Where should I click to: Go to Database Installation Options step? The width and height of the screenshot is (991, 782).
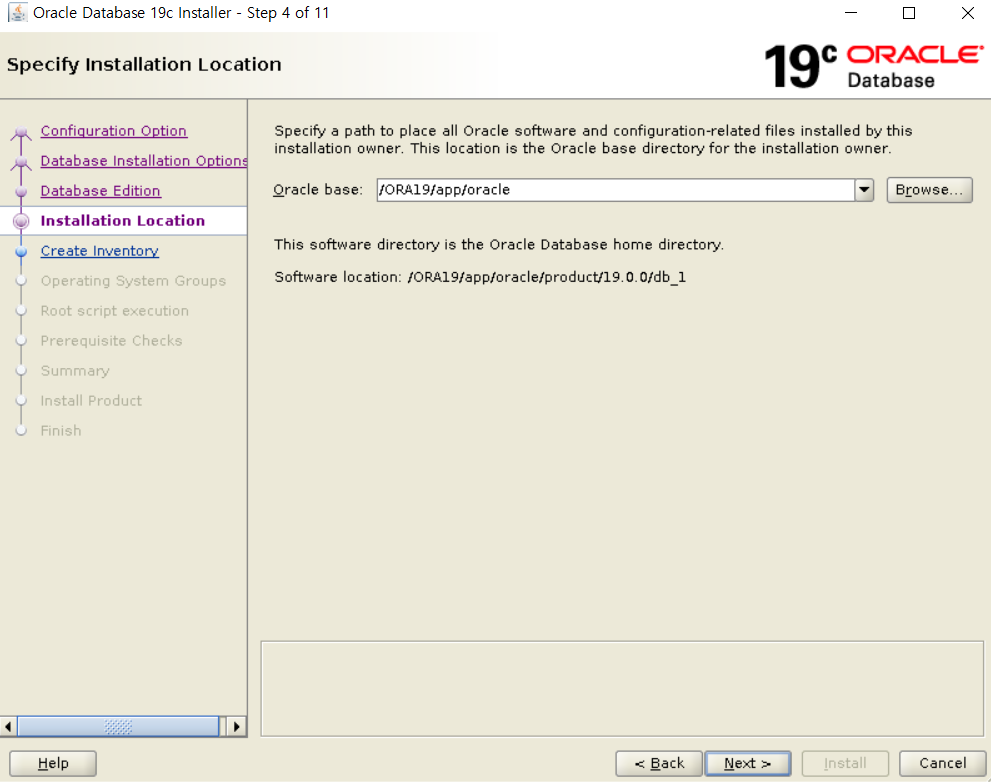click(x=143, y=161)
